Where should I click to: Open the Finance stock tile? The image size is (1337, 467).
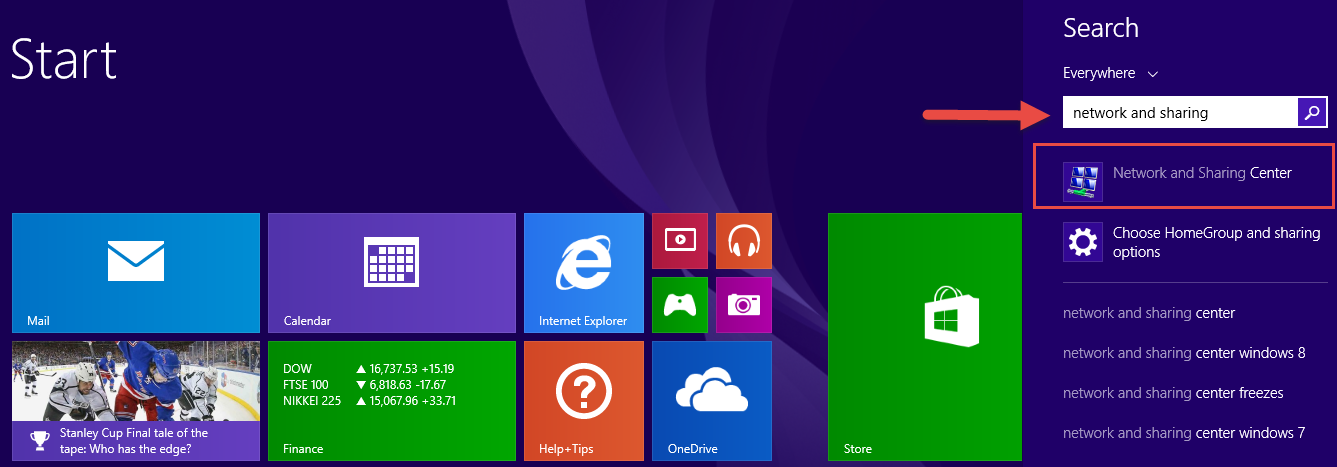pyautogui.click(x=391, y=401)
